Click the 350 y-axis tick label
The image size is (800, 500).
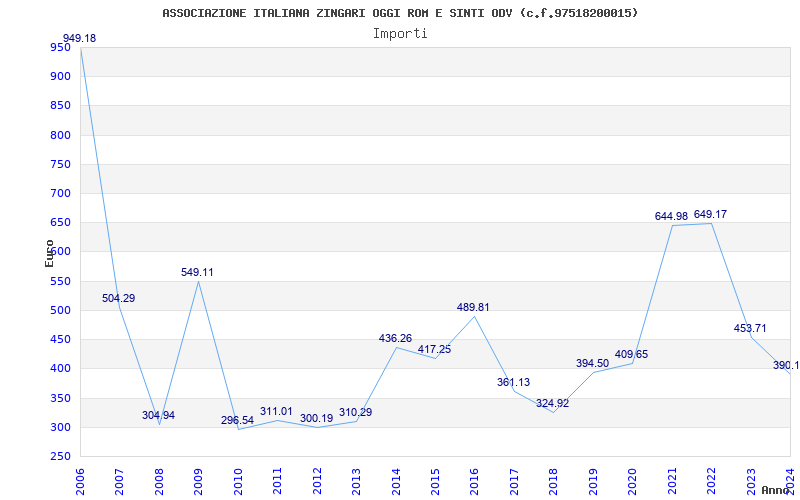[60, 398]
